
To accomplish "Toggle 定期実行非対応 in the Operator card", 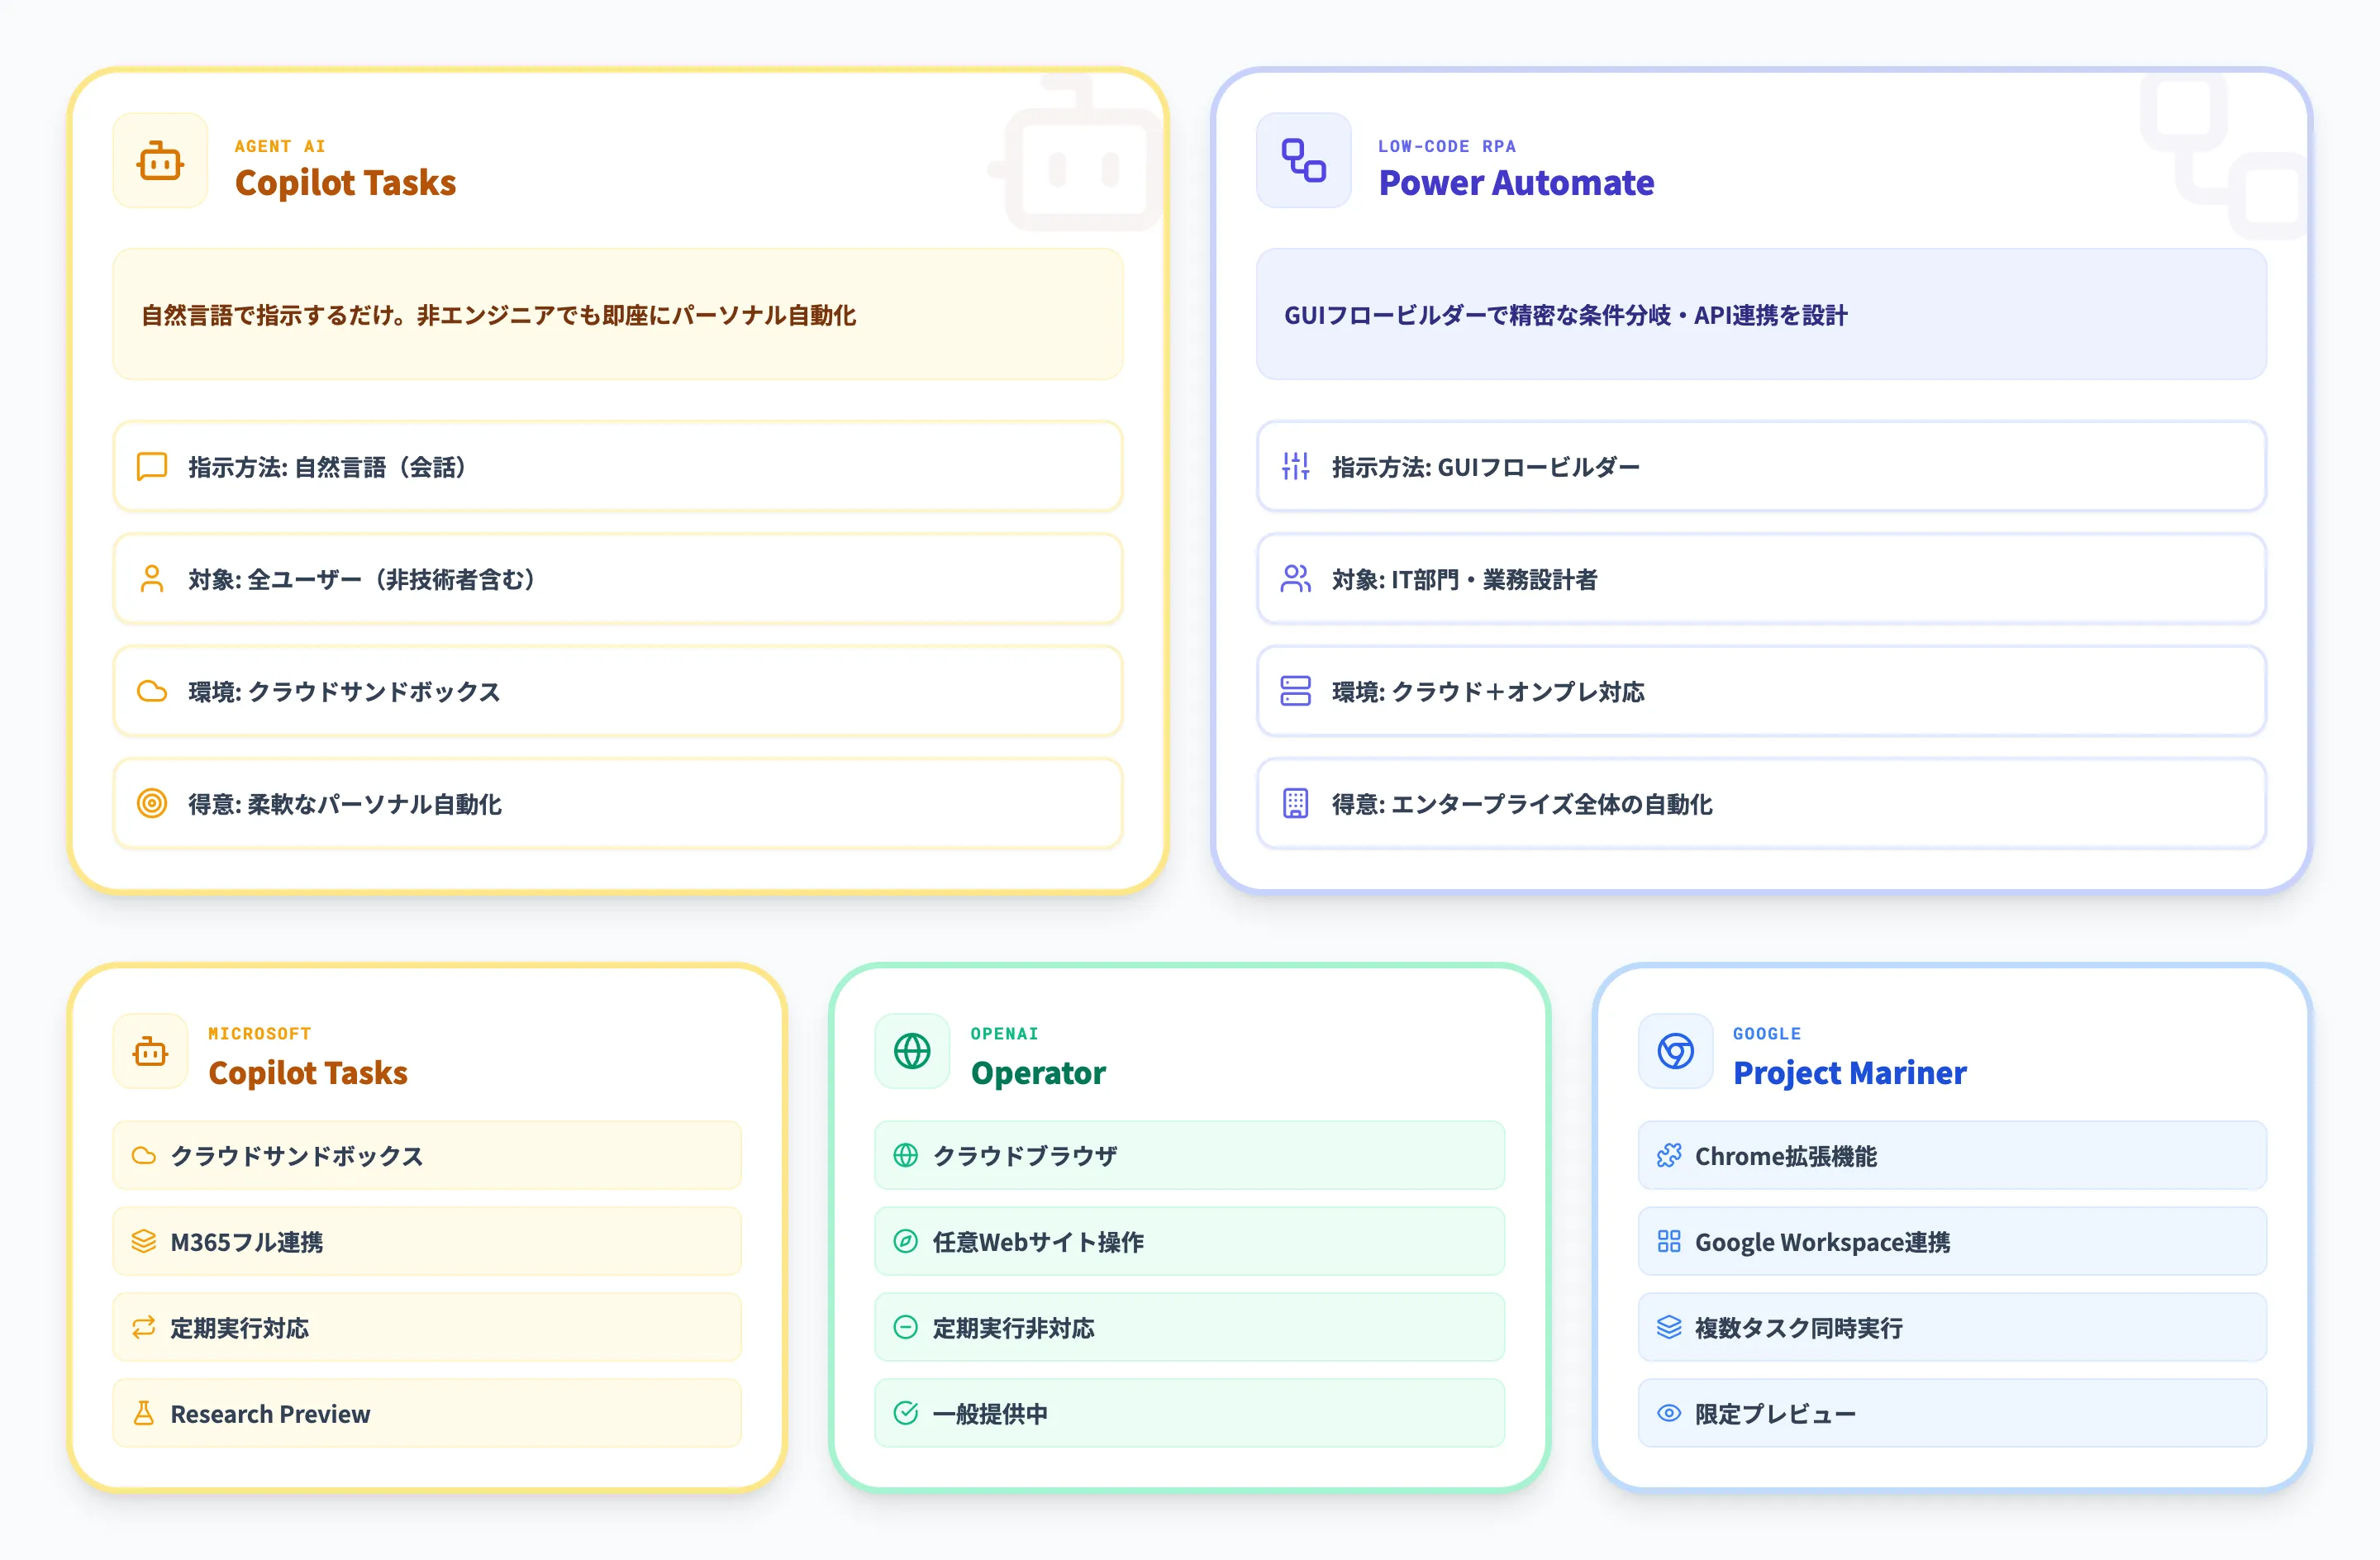I will 1188,1327.
